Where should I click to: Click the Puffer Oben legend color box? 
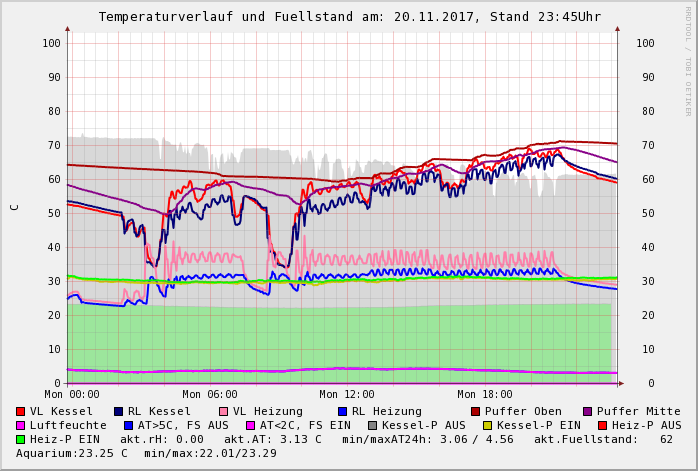click(x=475, y=411)
